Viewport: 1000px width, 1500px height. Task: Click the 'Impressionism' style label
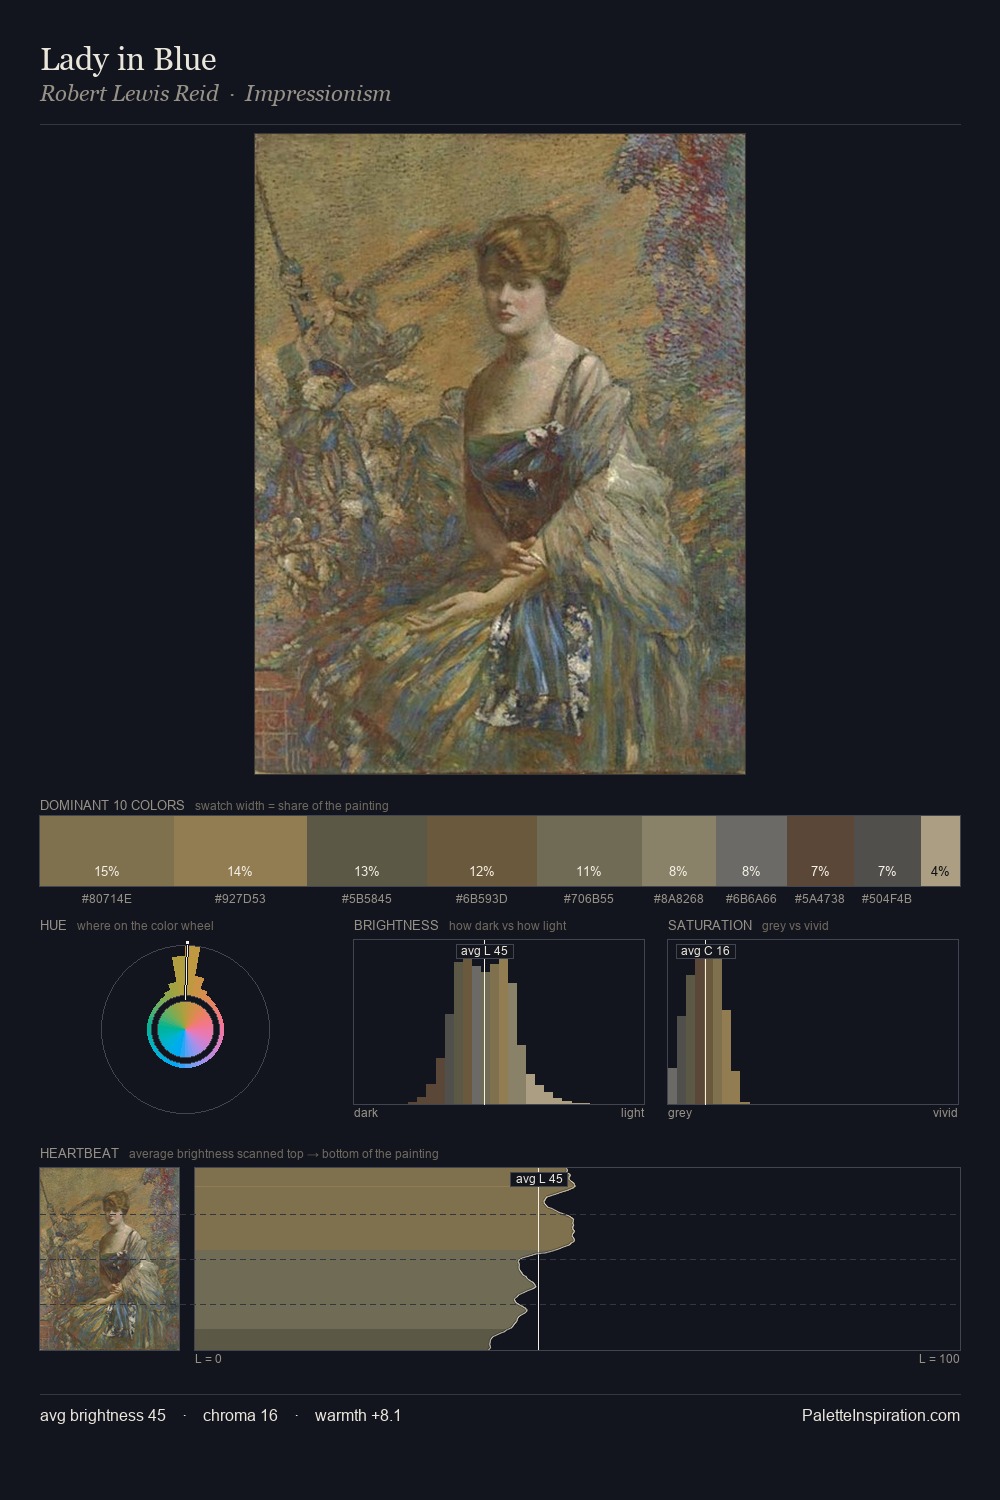coord(318,93)
